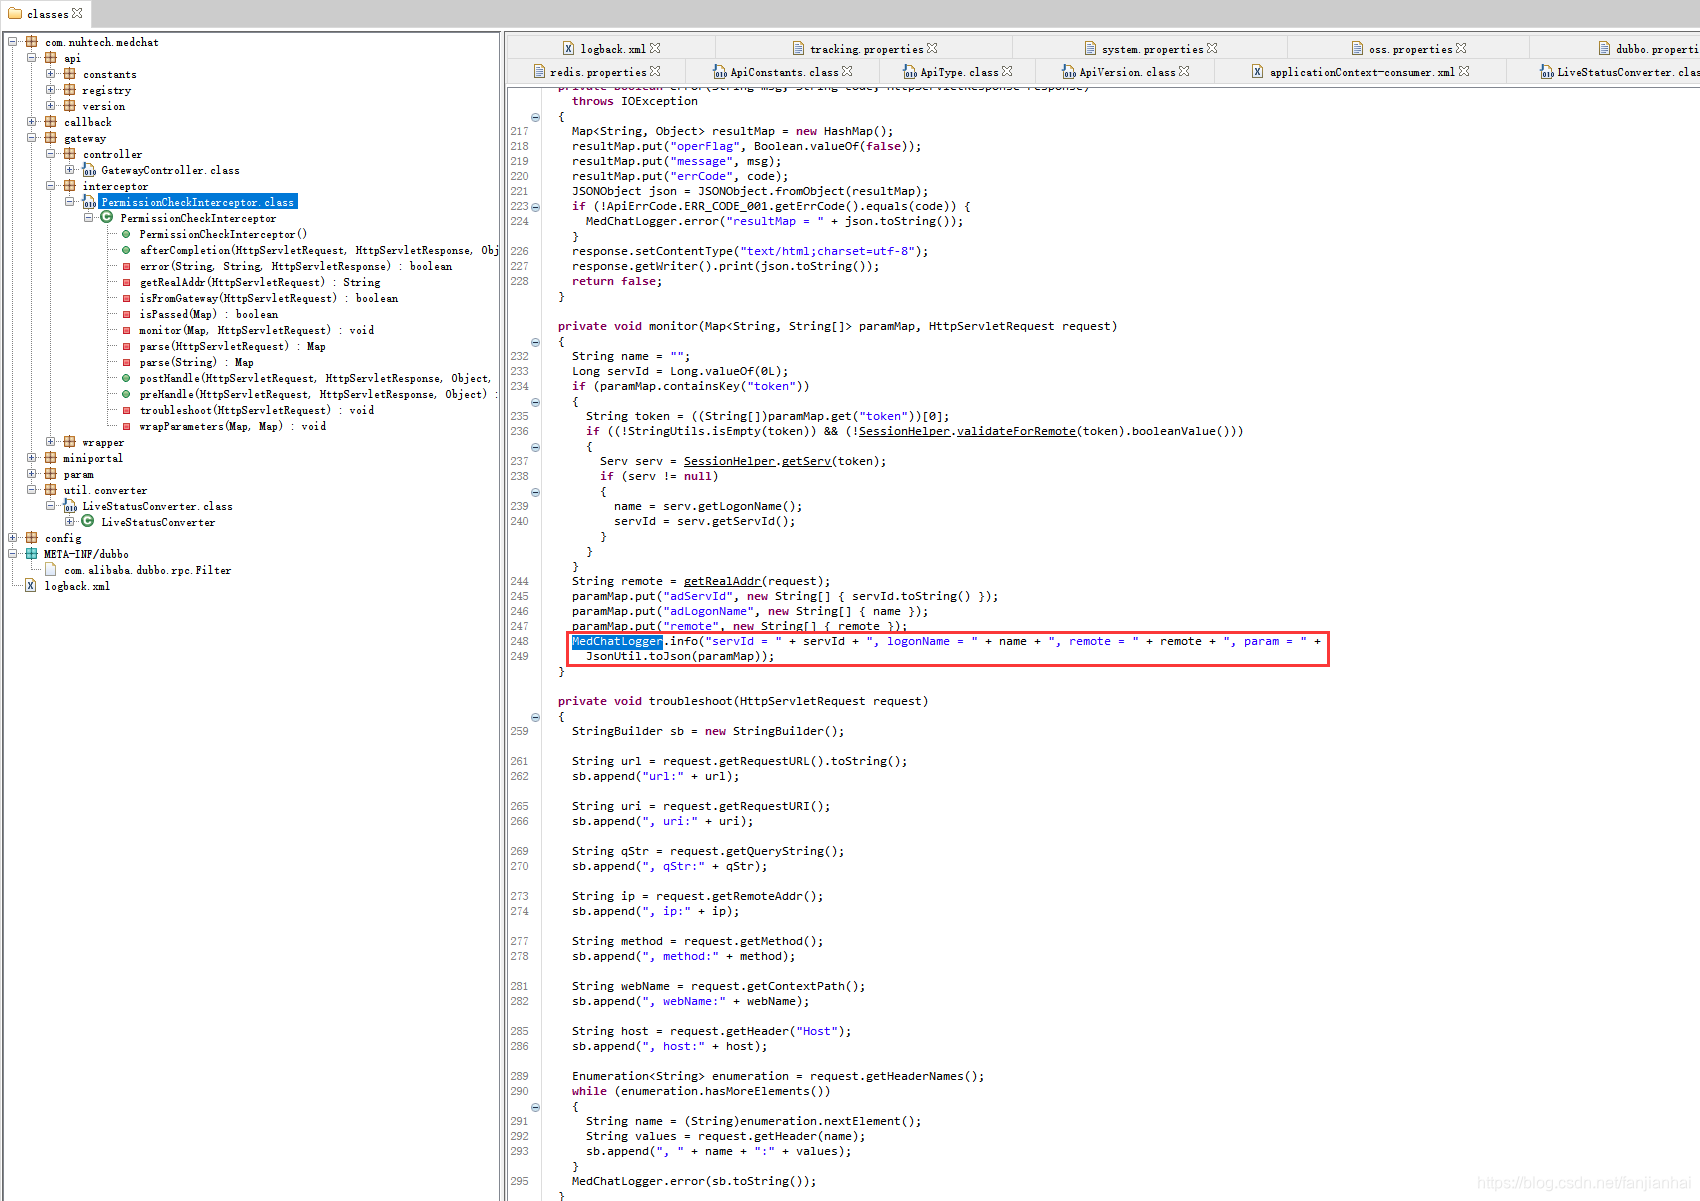
Task: Expand the wrapper package node
Action: click(x=51, y=442)
